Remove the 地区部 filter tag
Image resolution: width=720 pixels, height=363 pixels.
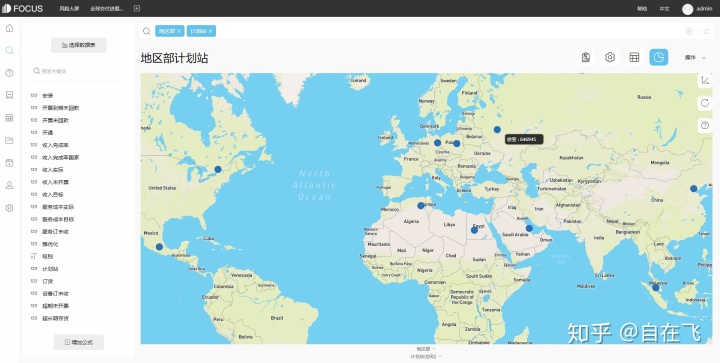coord(179,31)
